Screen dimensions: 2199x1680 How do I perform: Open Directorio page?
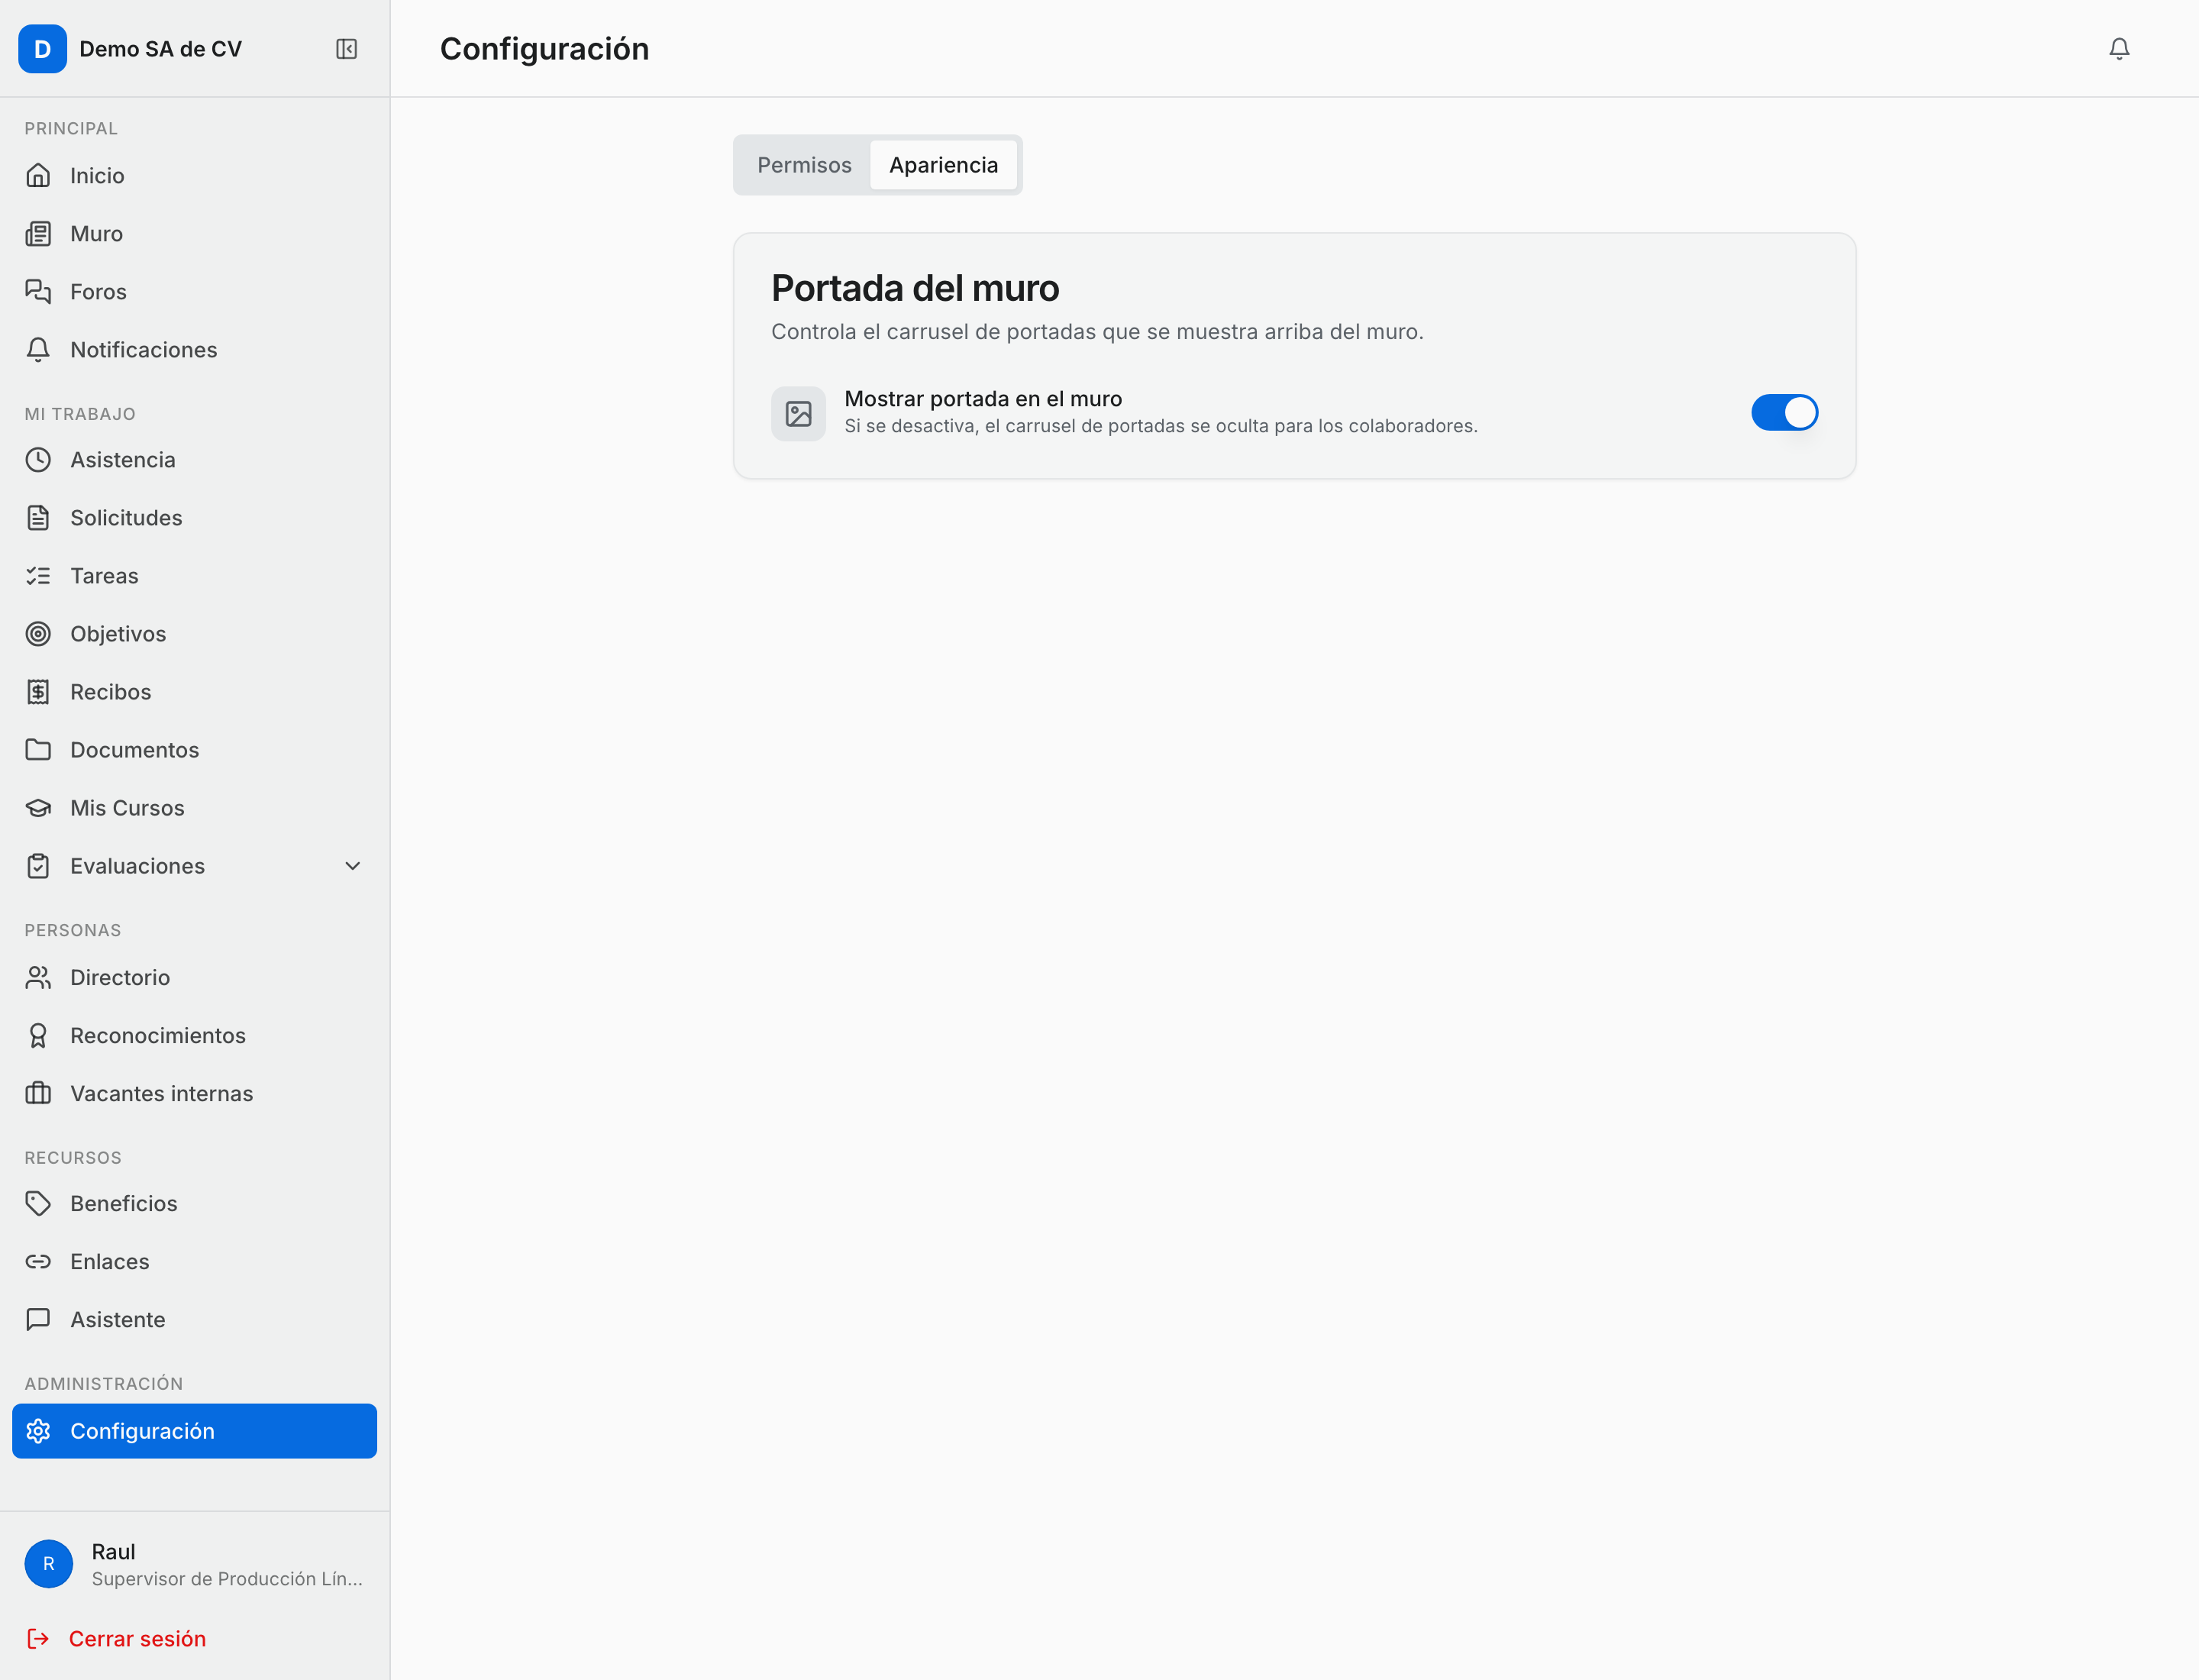click(x=194, y=978)
